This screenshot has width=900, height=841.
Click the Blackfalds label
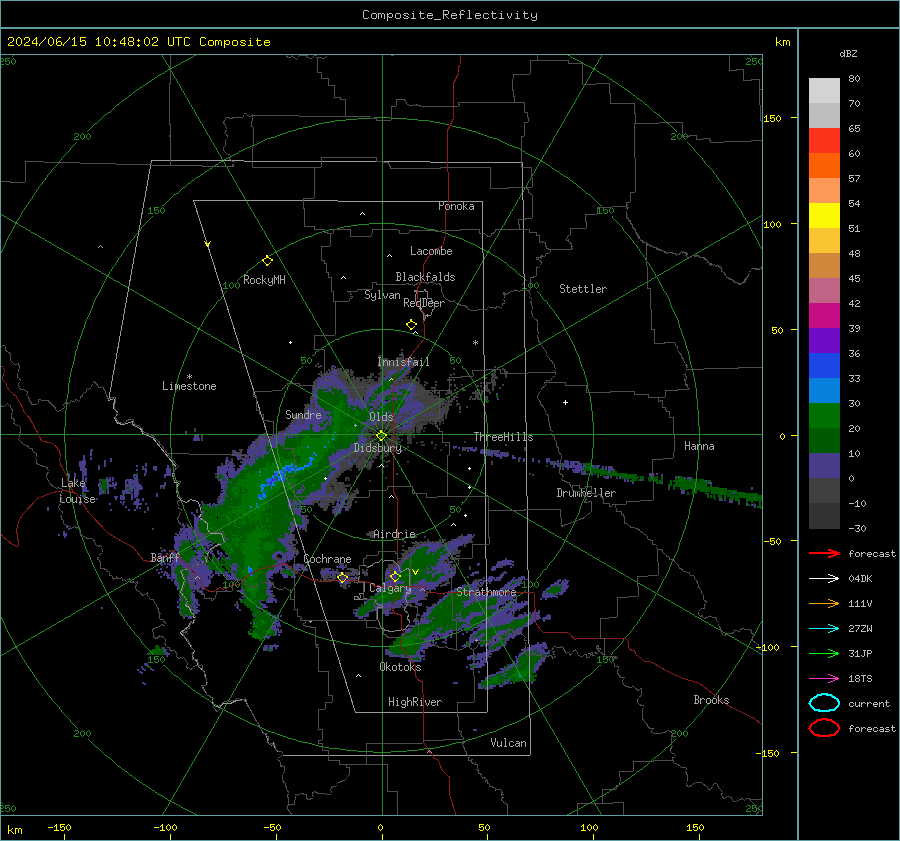(425, 277)
